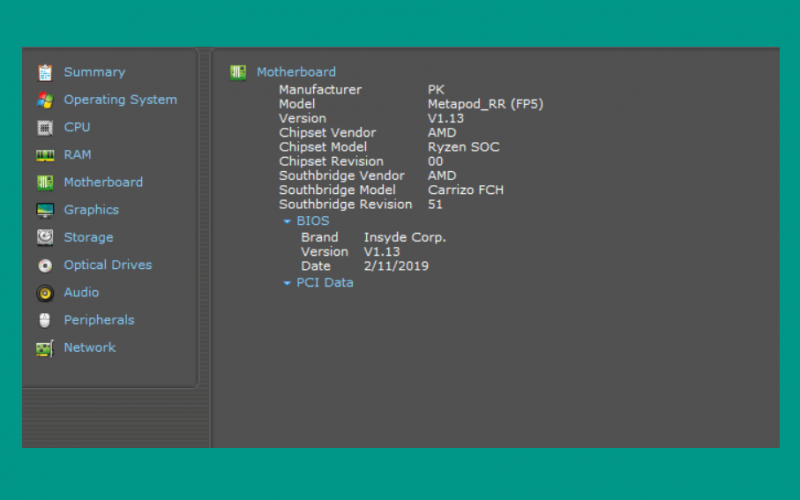Click the Manufacturer label
This screenshot has width=800, height=500.
[320, 90]
